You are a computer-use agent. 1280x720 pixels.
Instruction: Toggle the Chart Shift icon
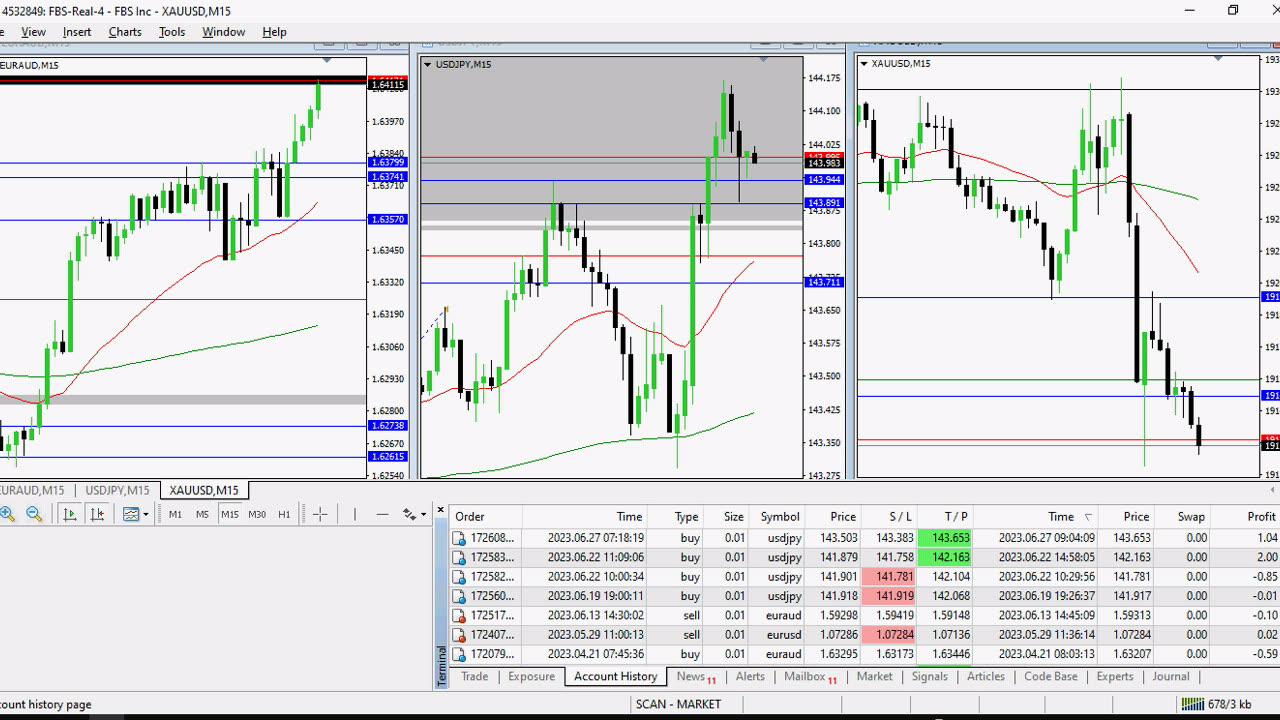click(x=97, y=514)
